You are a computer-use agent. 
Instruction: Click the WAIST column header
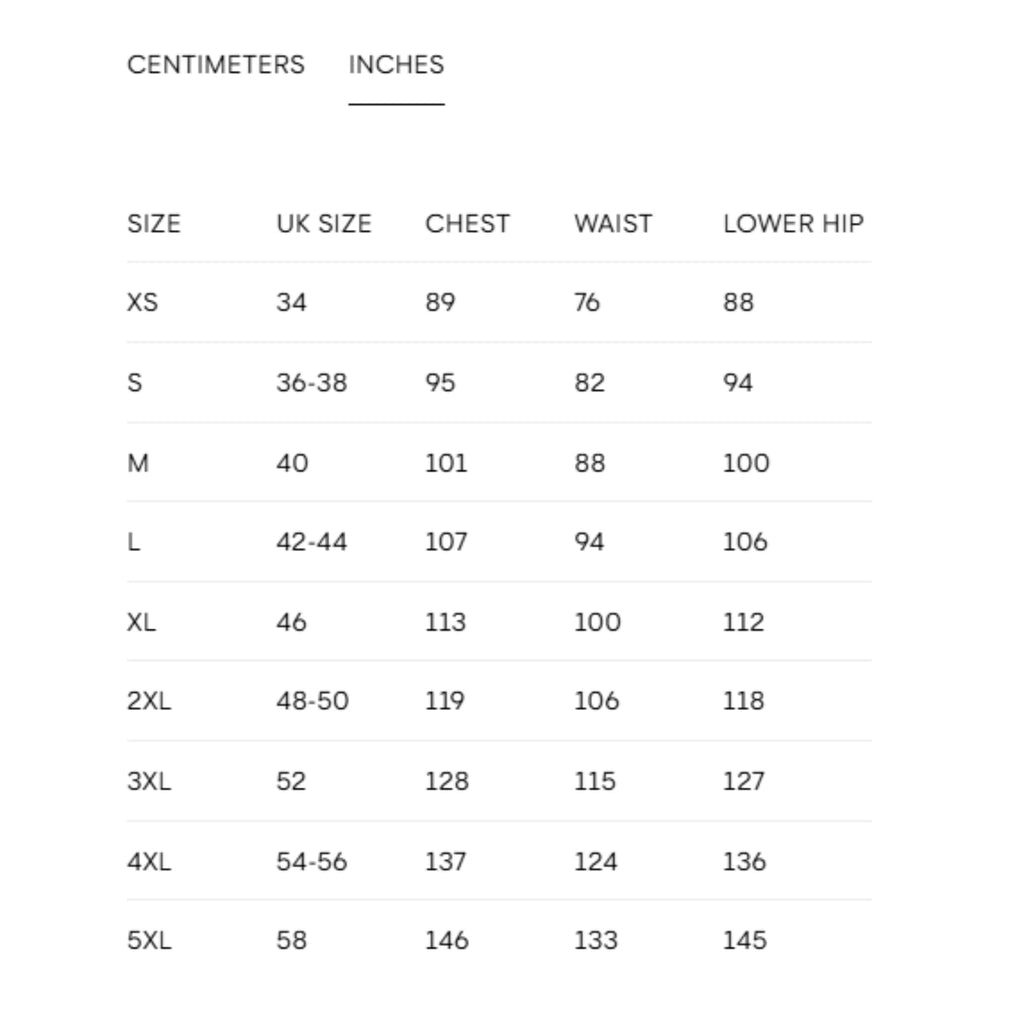(613, 223)
